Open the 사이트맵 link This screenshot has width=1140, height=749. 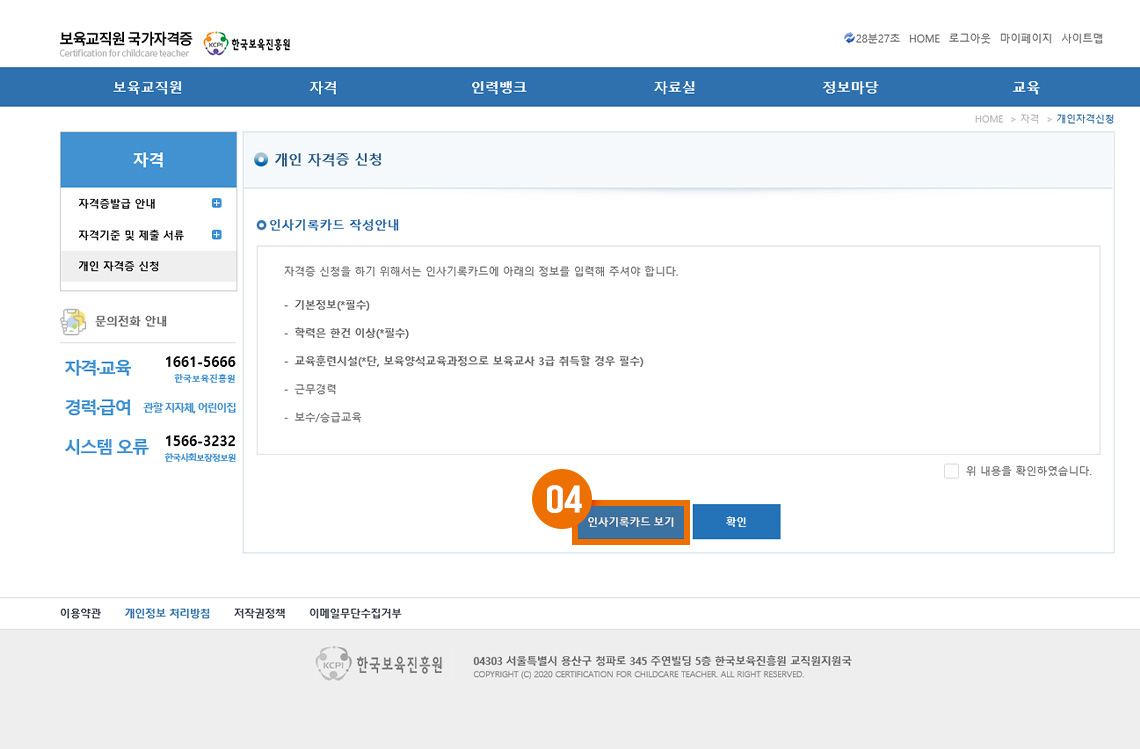coord(1082,38)
